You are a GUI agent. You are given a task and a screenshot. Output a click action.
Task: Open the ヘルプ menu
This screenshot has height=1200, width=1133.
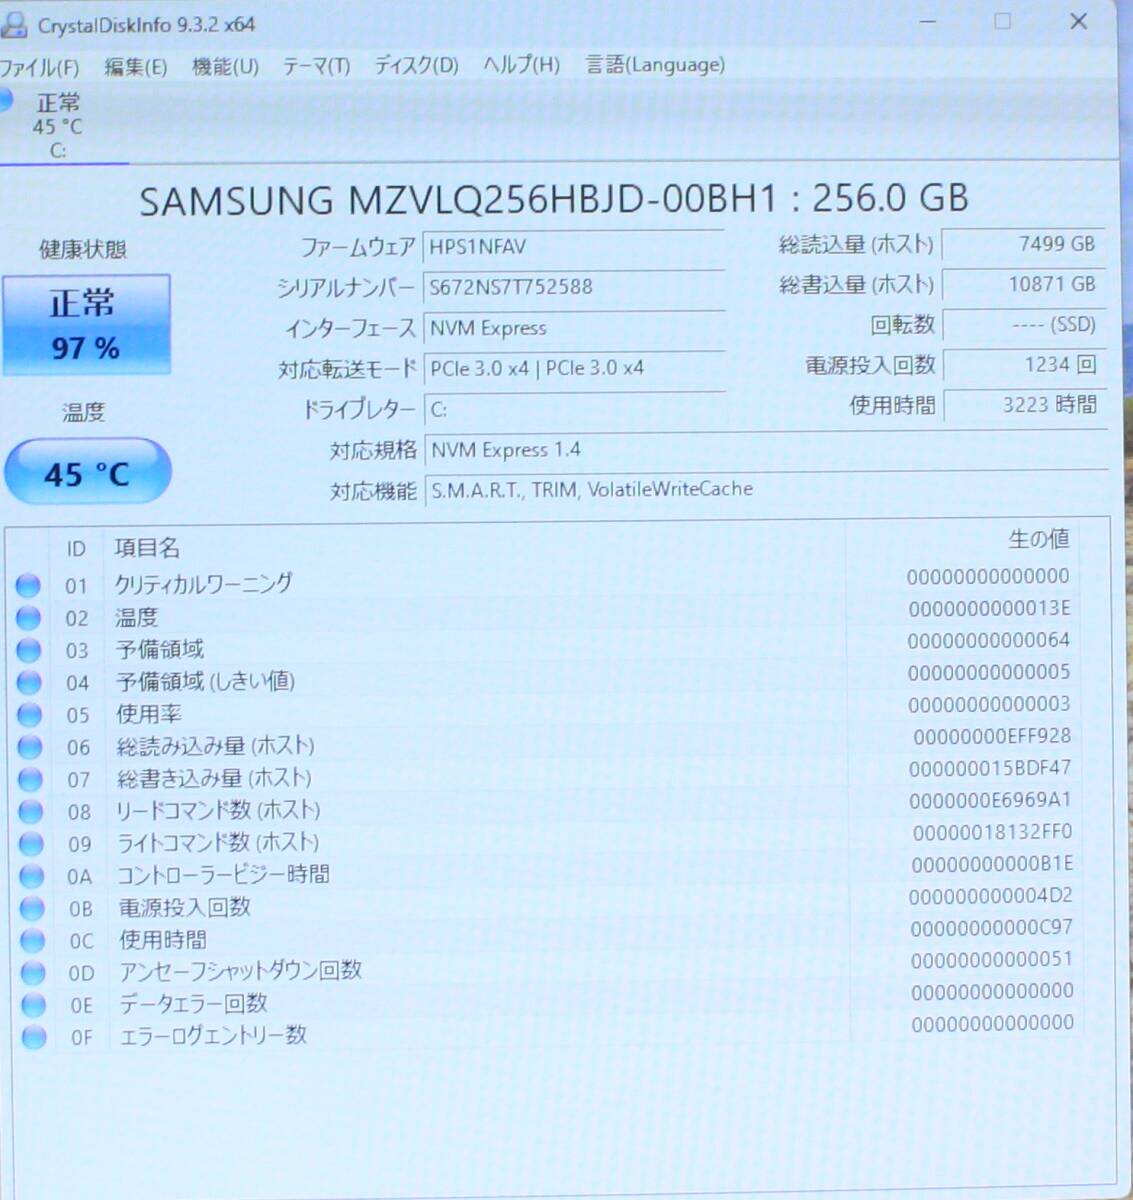pyautogui.click(x=520, y=66)
